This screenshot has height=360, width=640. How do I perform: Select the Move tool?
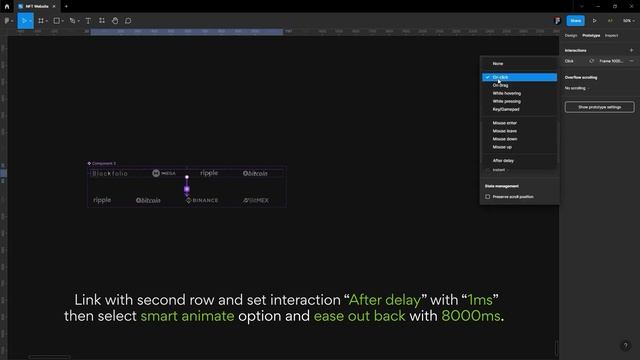coord(23,21)
